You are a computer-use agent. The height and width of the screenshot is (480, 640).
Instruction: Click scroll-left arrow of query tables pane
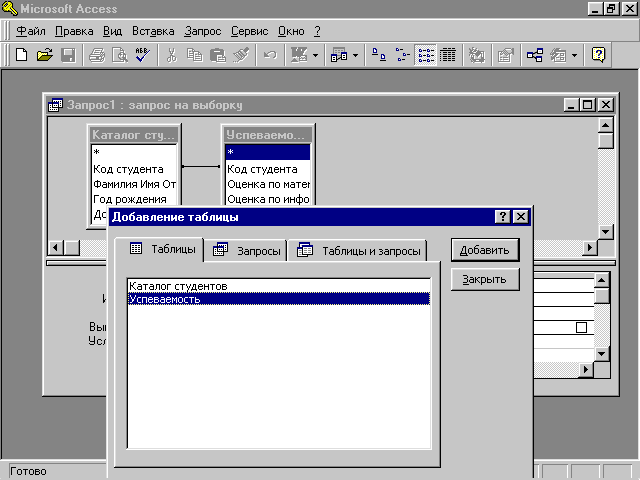(x=56, y=247)
